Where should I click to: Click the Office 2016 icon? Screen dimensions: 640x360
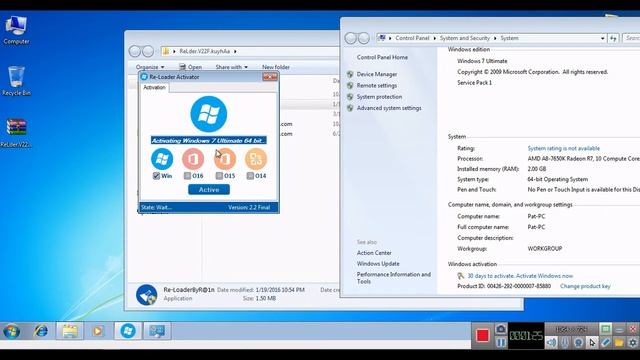click(193, 159)
